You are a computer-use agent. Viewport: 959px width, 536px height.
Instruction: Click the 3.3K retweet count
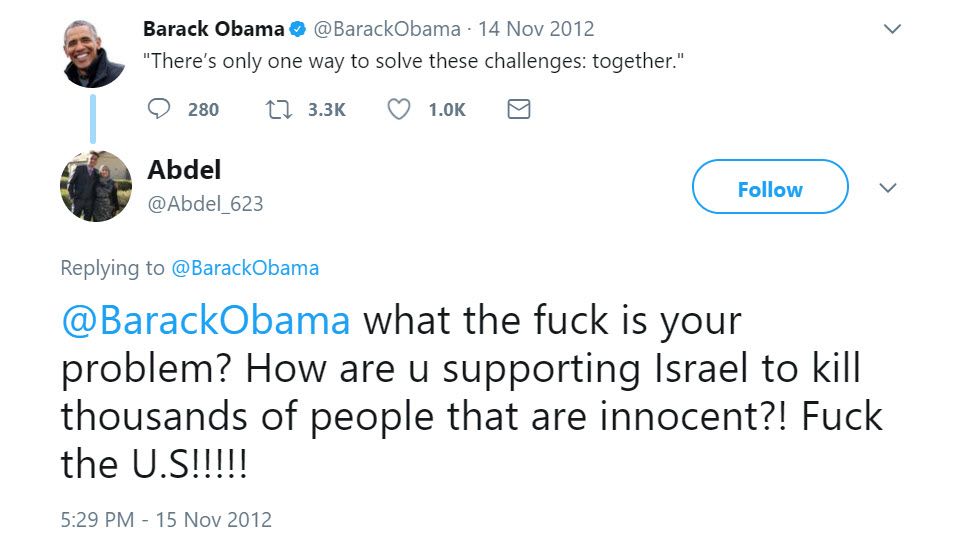point(326,110)
